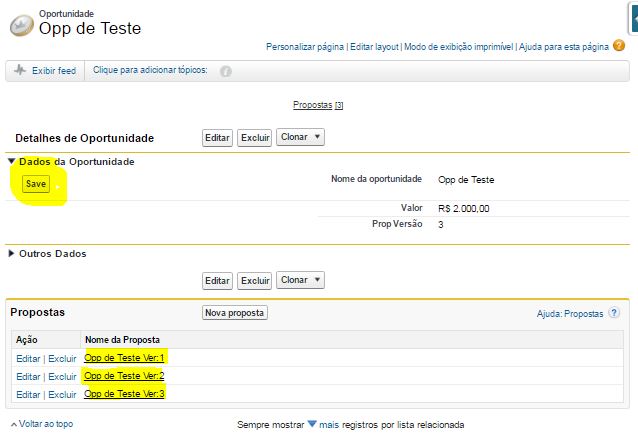
Task: Click Voltar ao topo link
Action: 43,424
